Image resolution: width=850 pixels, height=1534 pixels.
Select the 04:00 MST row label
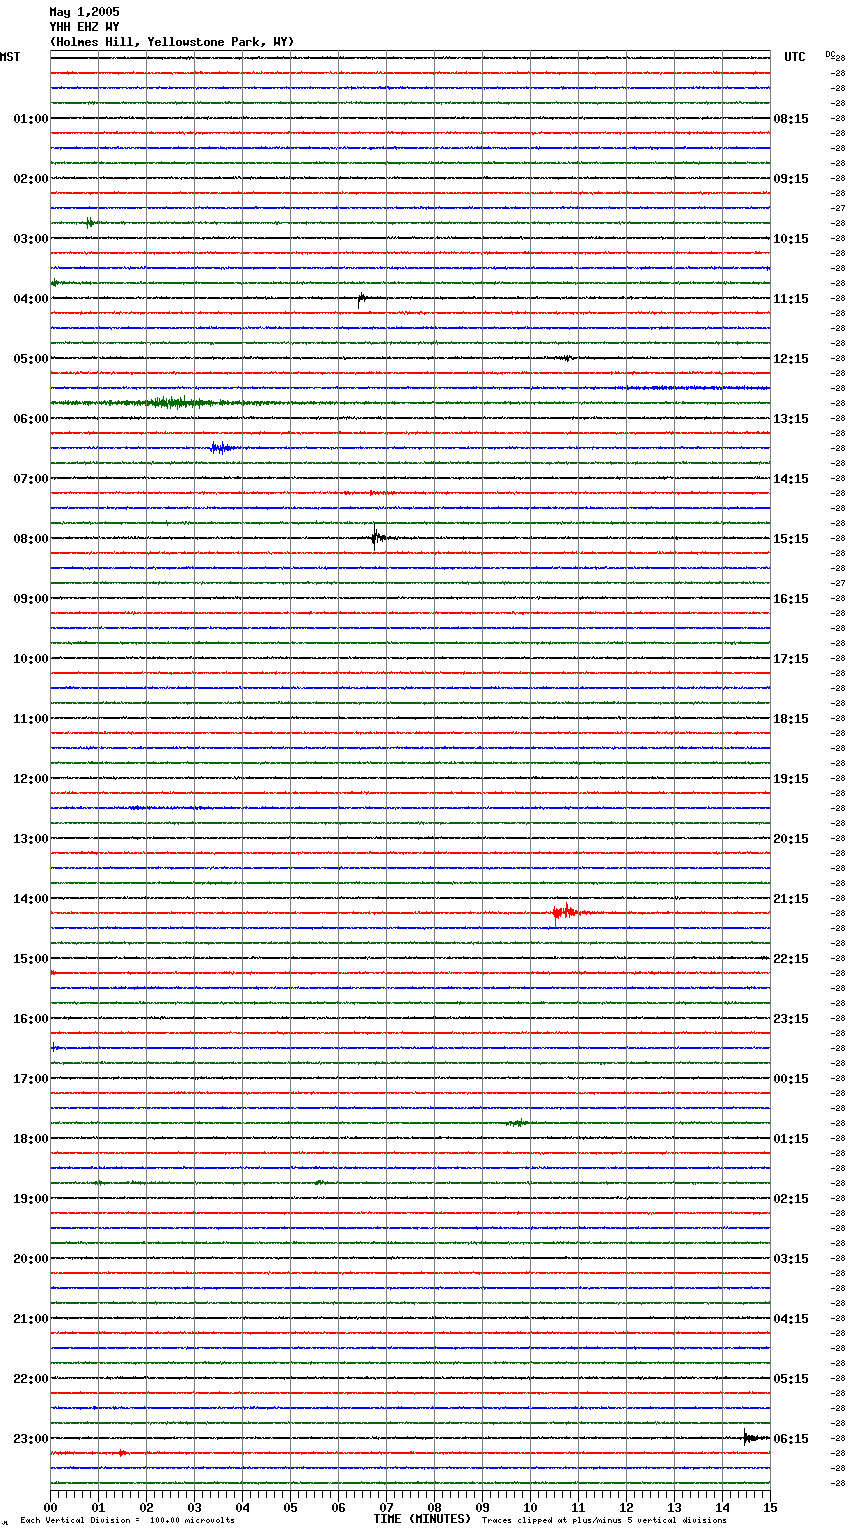click(x=31, y=299)
